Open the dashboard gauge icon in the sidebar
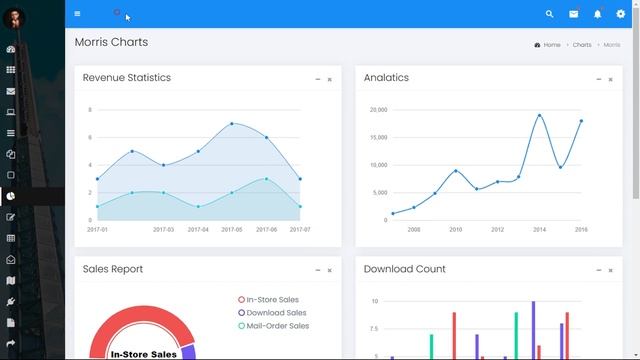Viewport: 640px width, 360px height. (11, 49)
